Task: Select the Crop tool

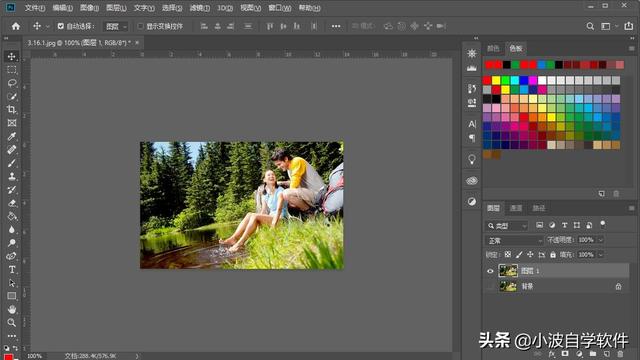Action: coord(11,109)
